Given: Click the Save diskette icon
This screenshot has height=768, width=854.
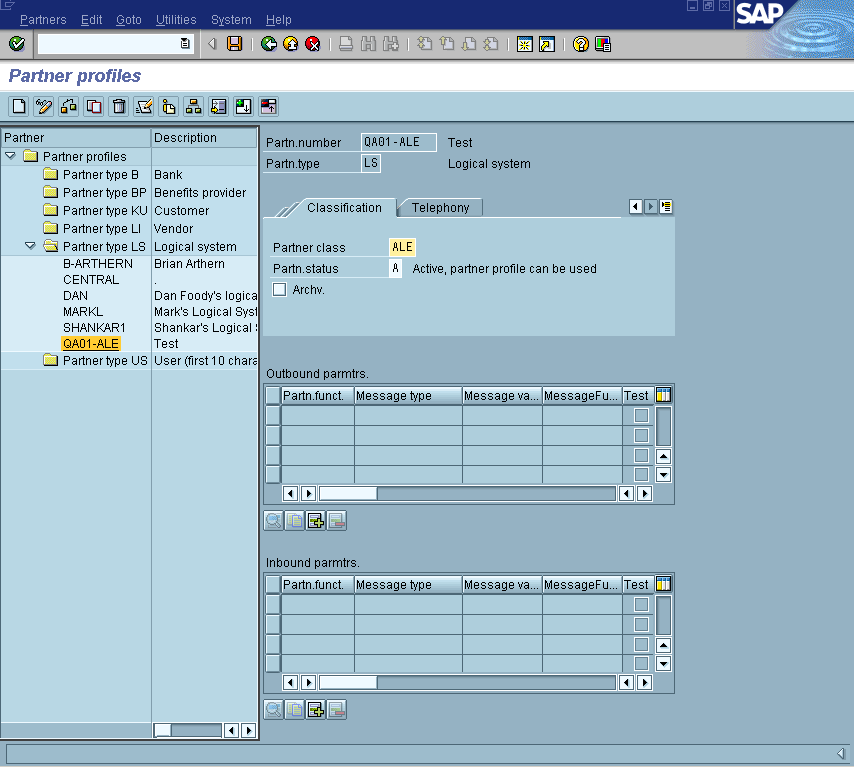Looking at the screenshot, I should click(235, 44).
